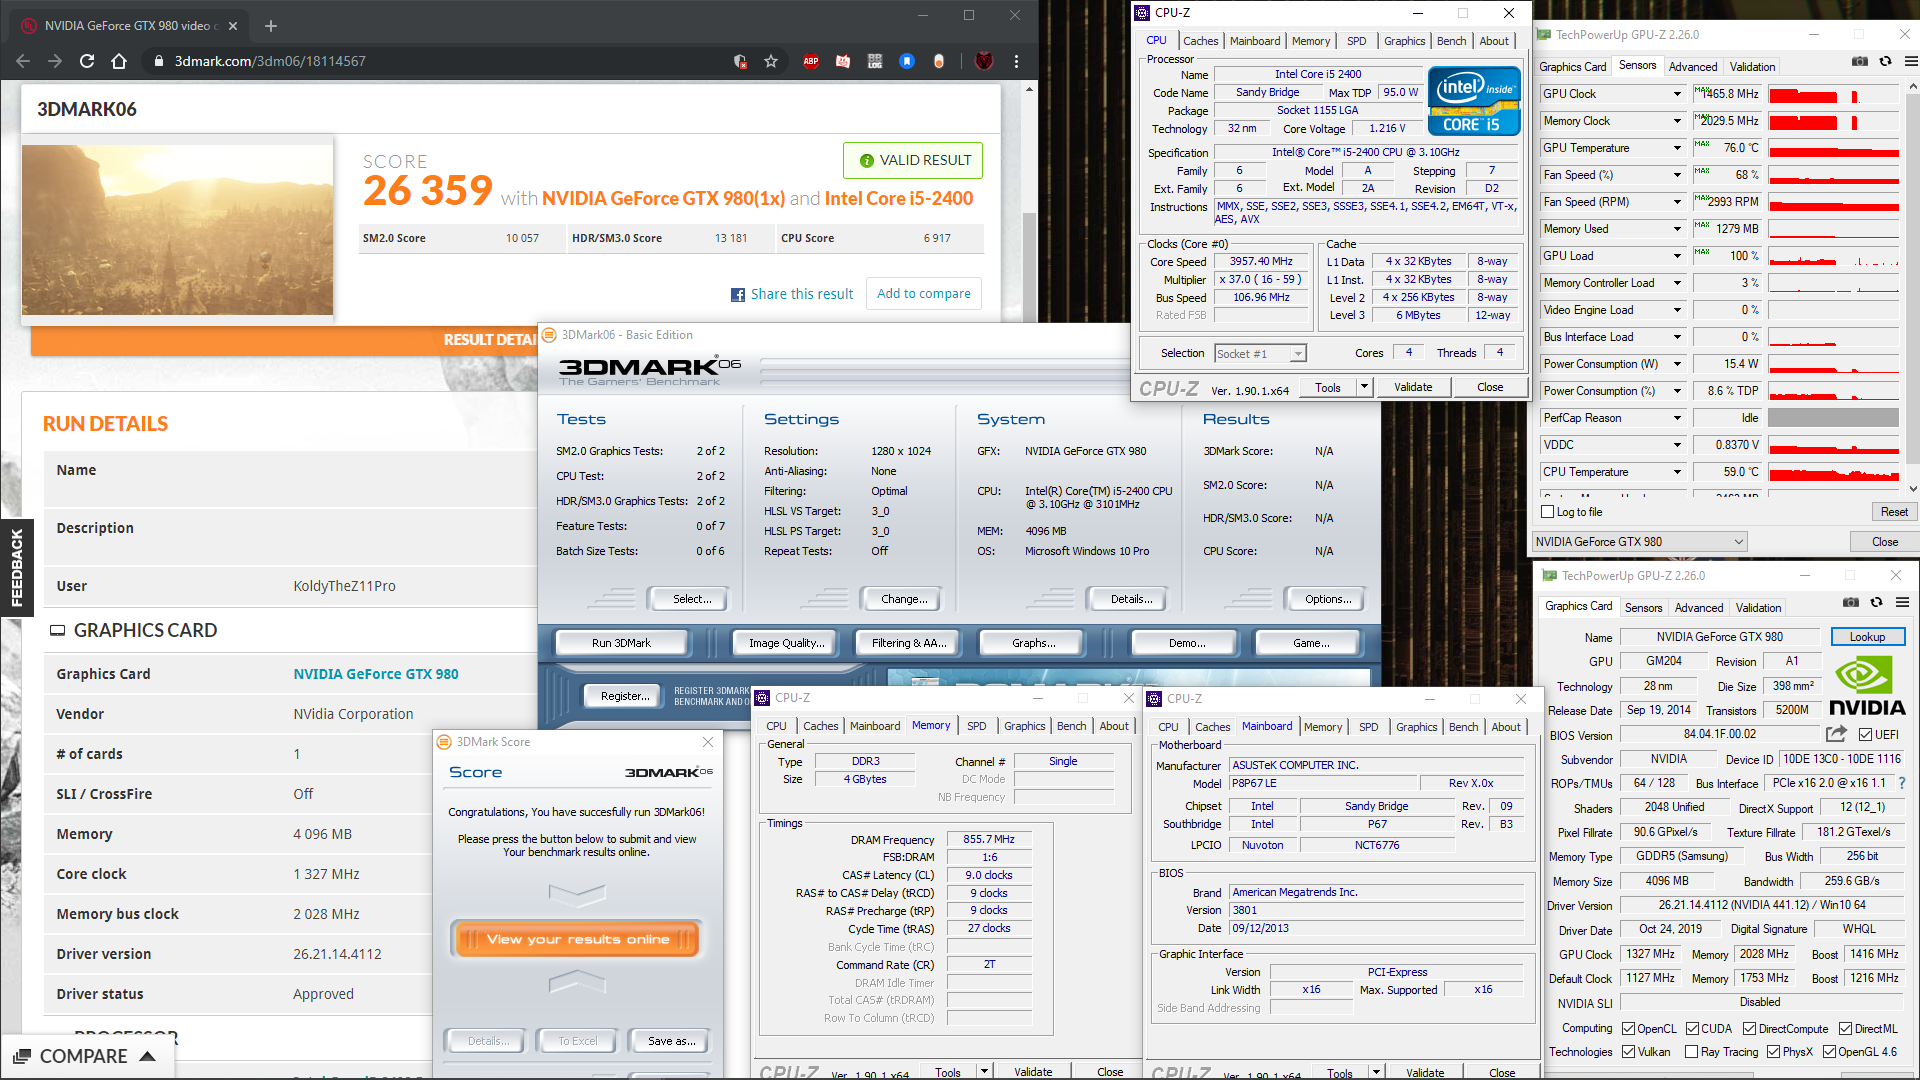Open the Adblock Plus extension icon
Screen dimensions: 1920x1080
(811, 61)
